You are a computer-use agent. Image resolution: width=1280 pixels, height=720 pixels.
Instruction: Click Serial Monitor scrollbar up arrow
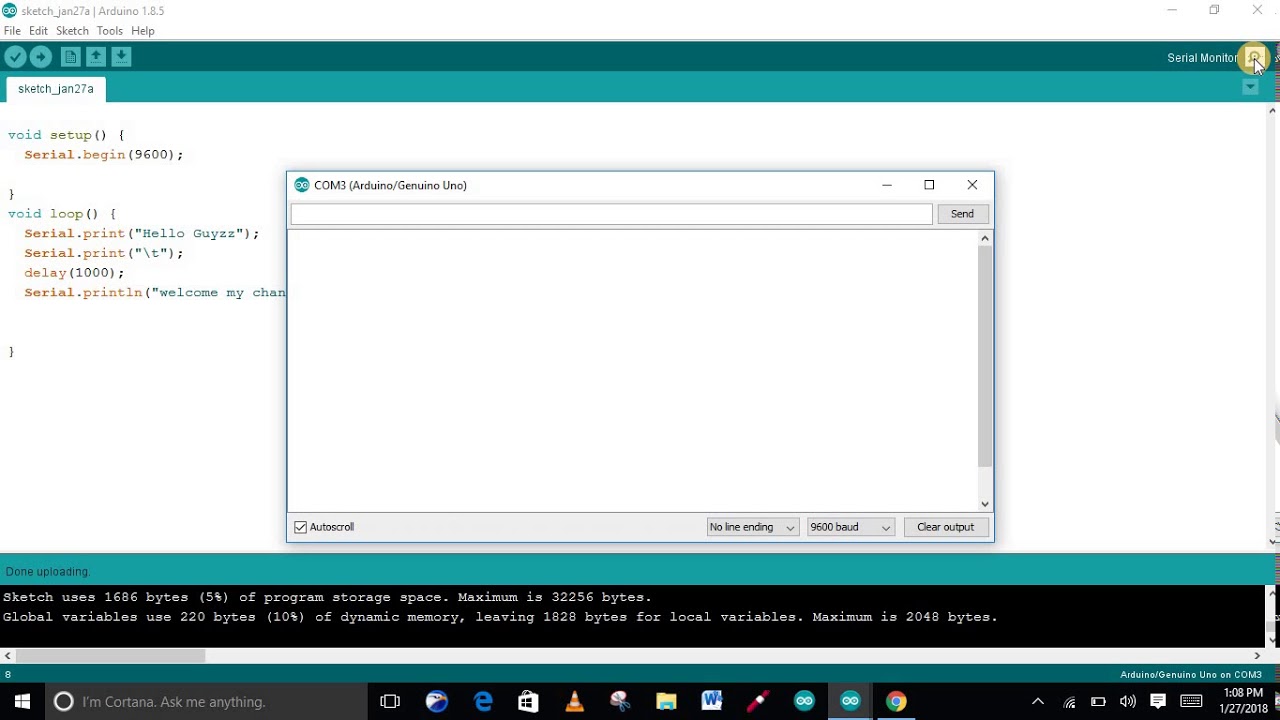(985, 238)
